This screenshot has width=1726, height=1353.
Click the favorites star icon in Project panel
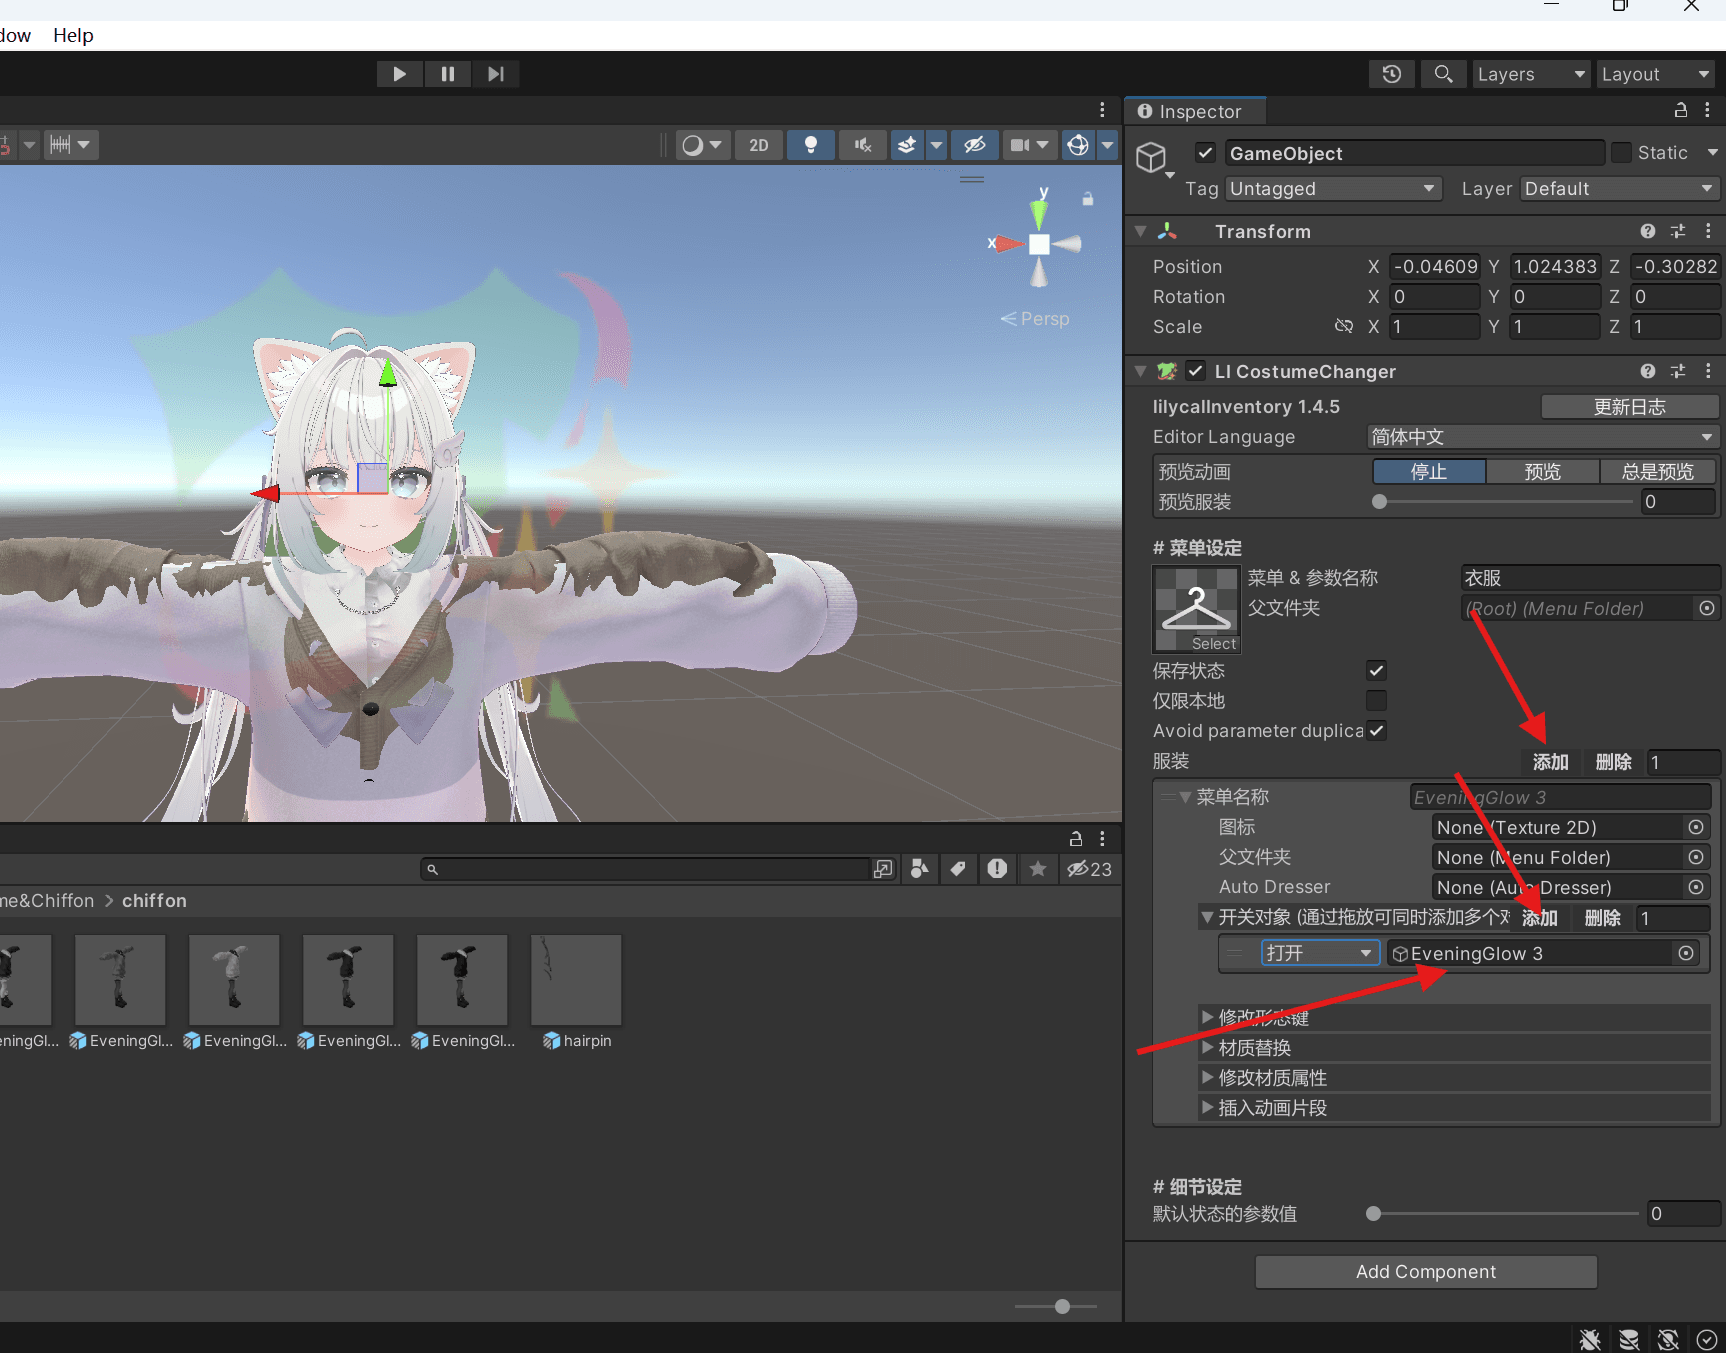pos(1037,869)
